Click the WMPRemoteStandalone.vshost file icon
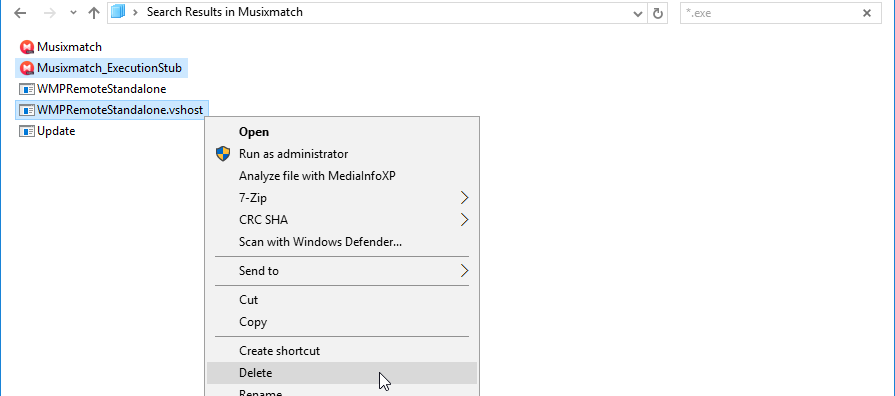Viewport: 895px width, 396px height. 27,110
